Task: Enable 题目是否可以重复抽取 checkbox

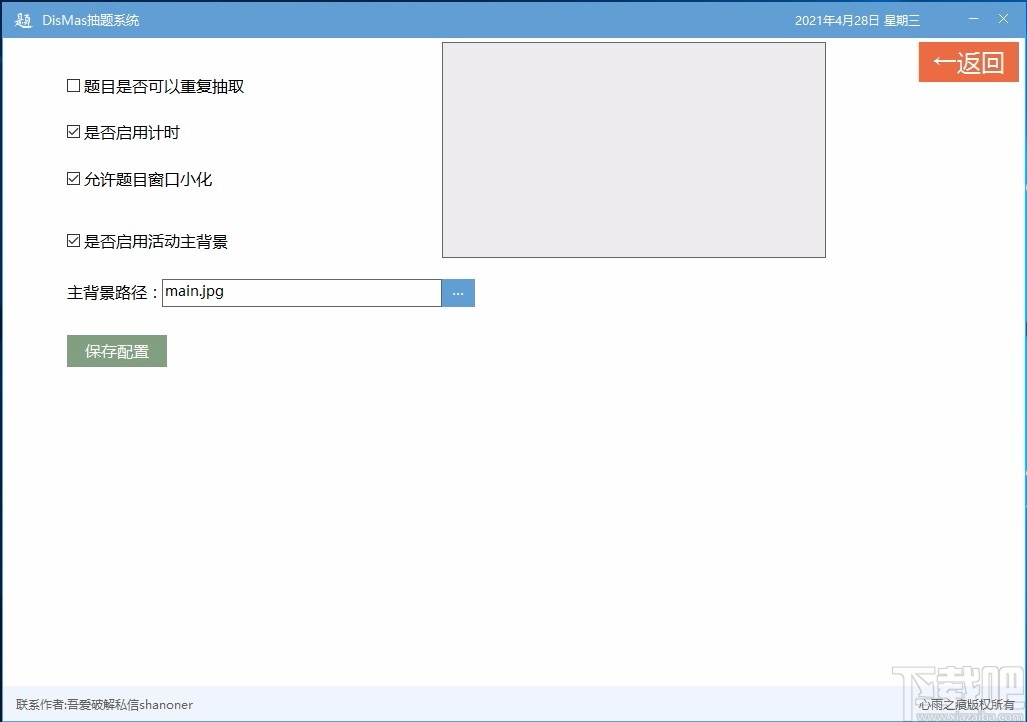Action: 73,85
